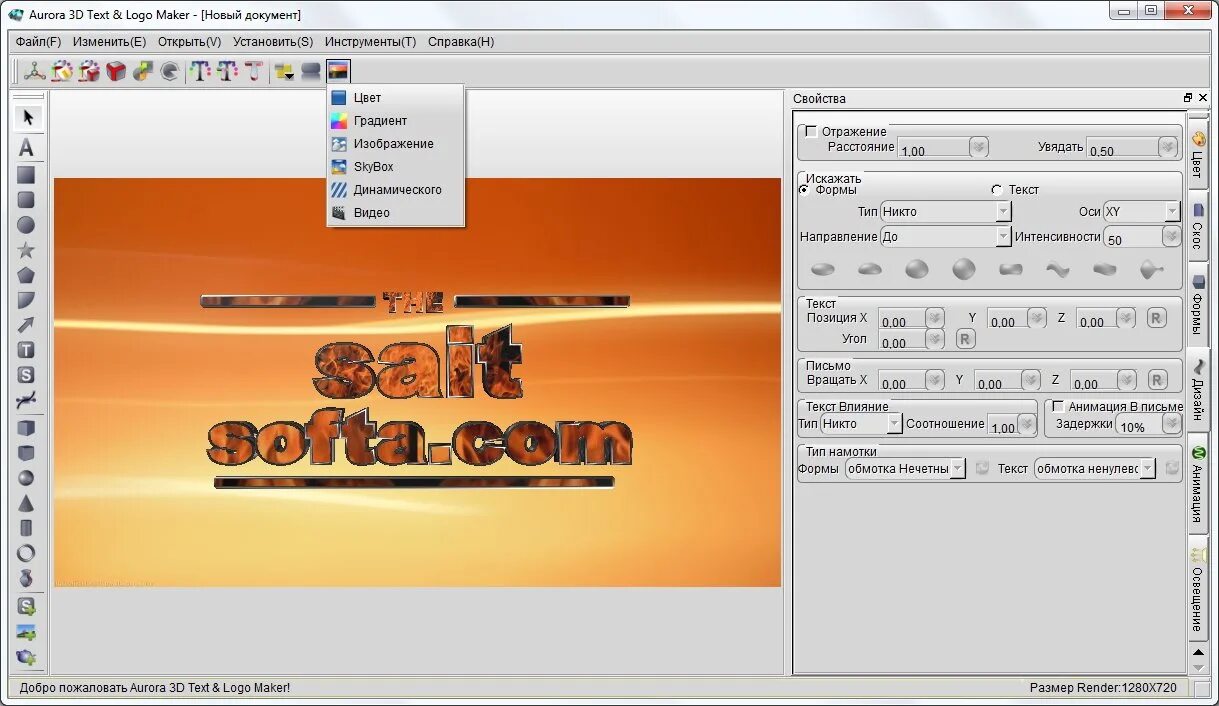
Task: Open the Формы обмотка Нечетны dropdown
Action: click(905, 468)
